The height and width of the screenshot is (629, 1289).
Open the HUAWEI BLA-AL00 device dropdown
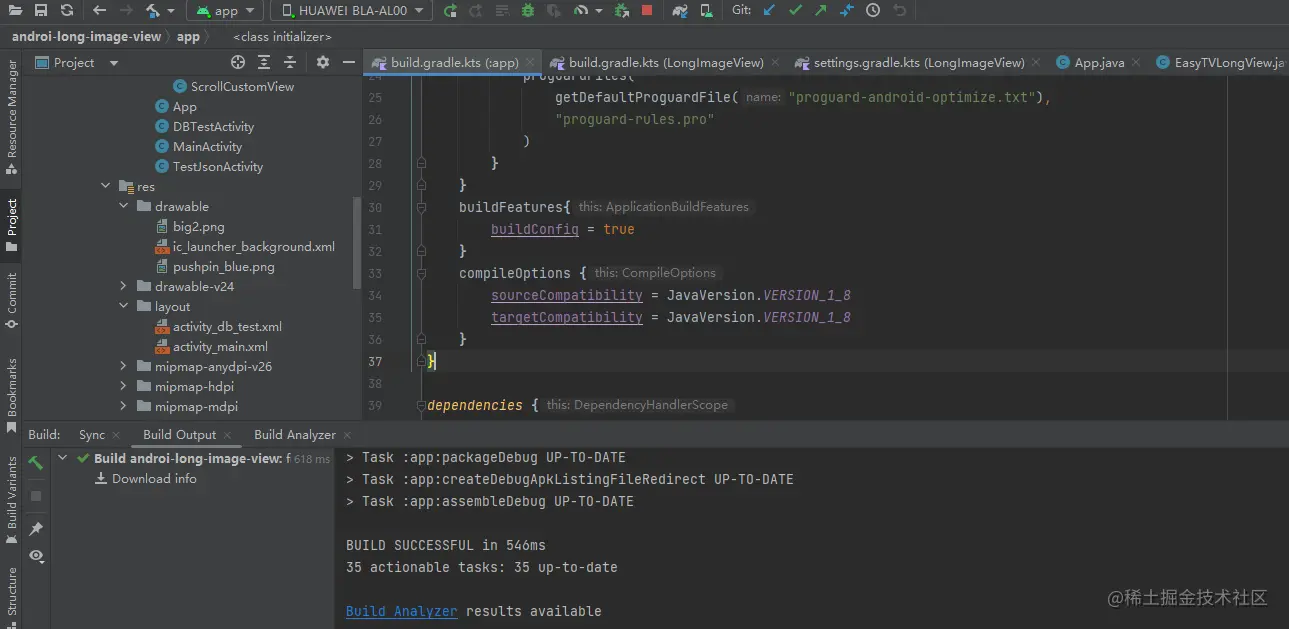coord(352,10)
